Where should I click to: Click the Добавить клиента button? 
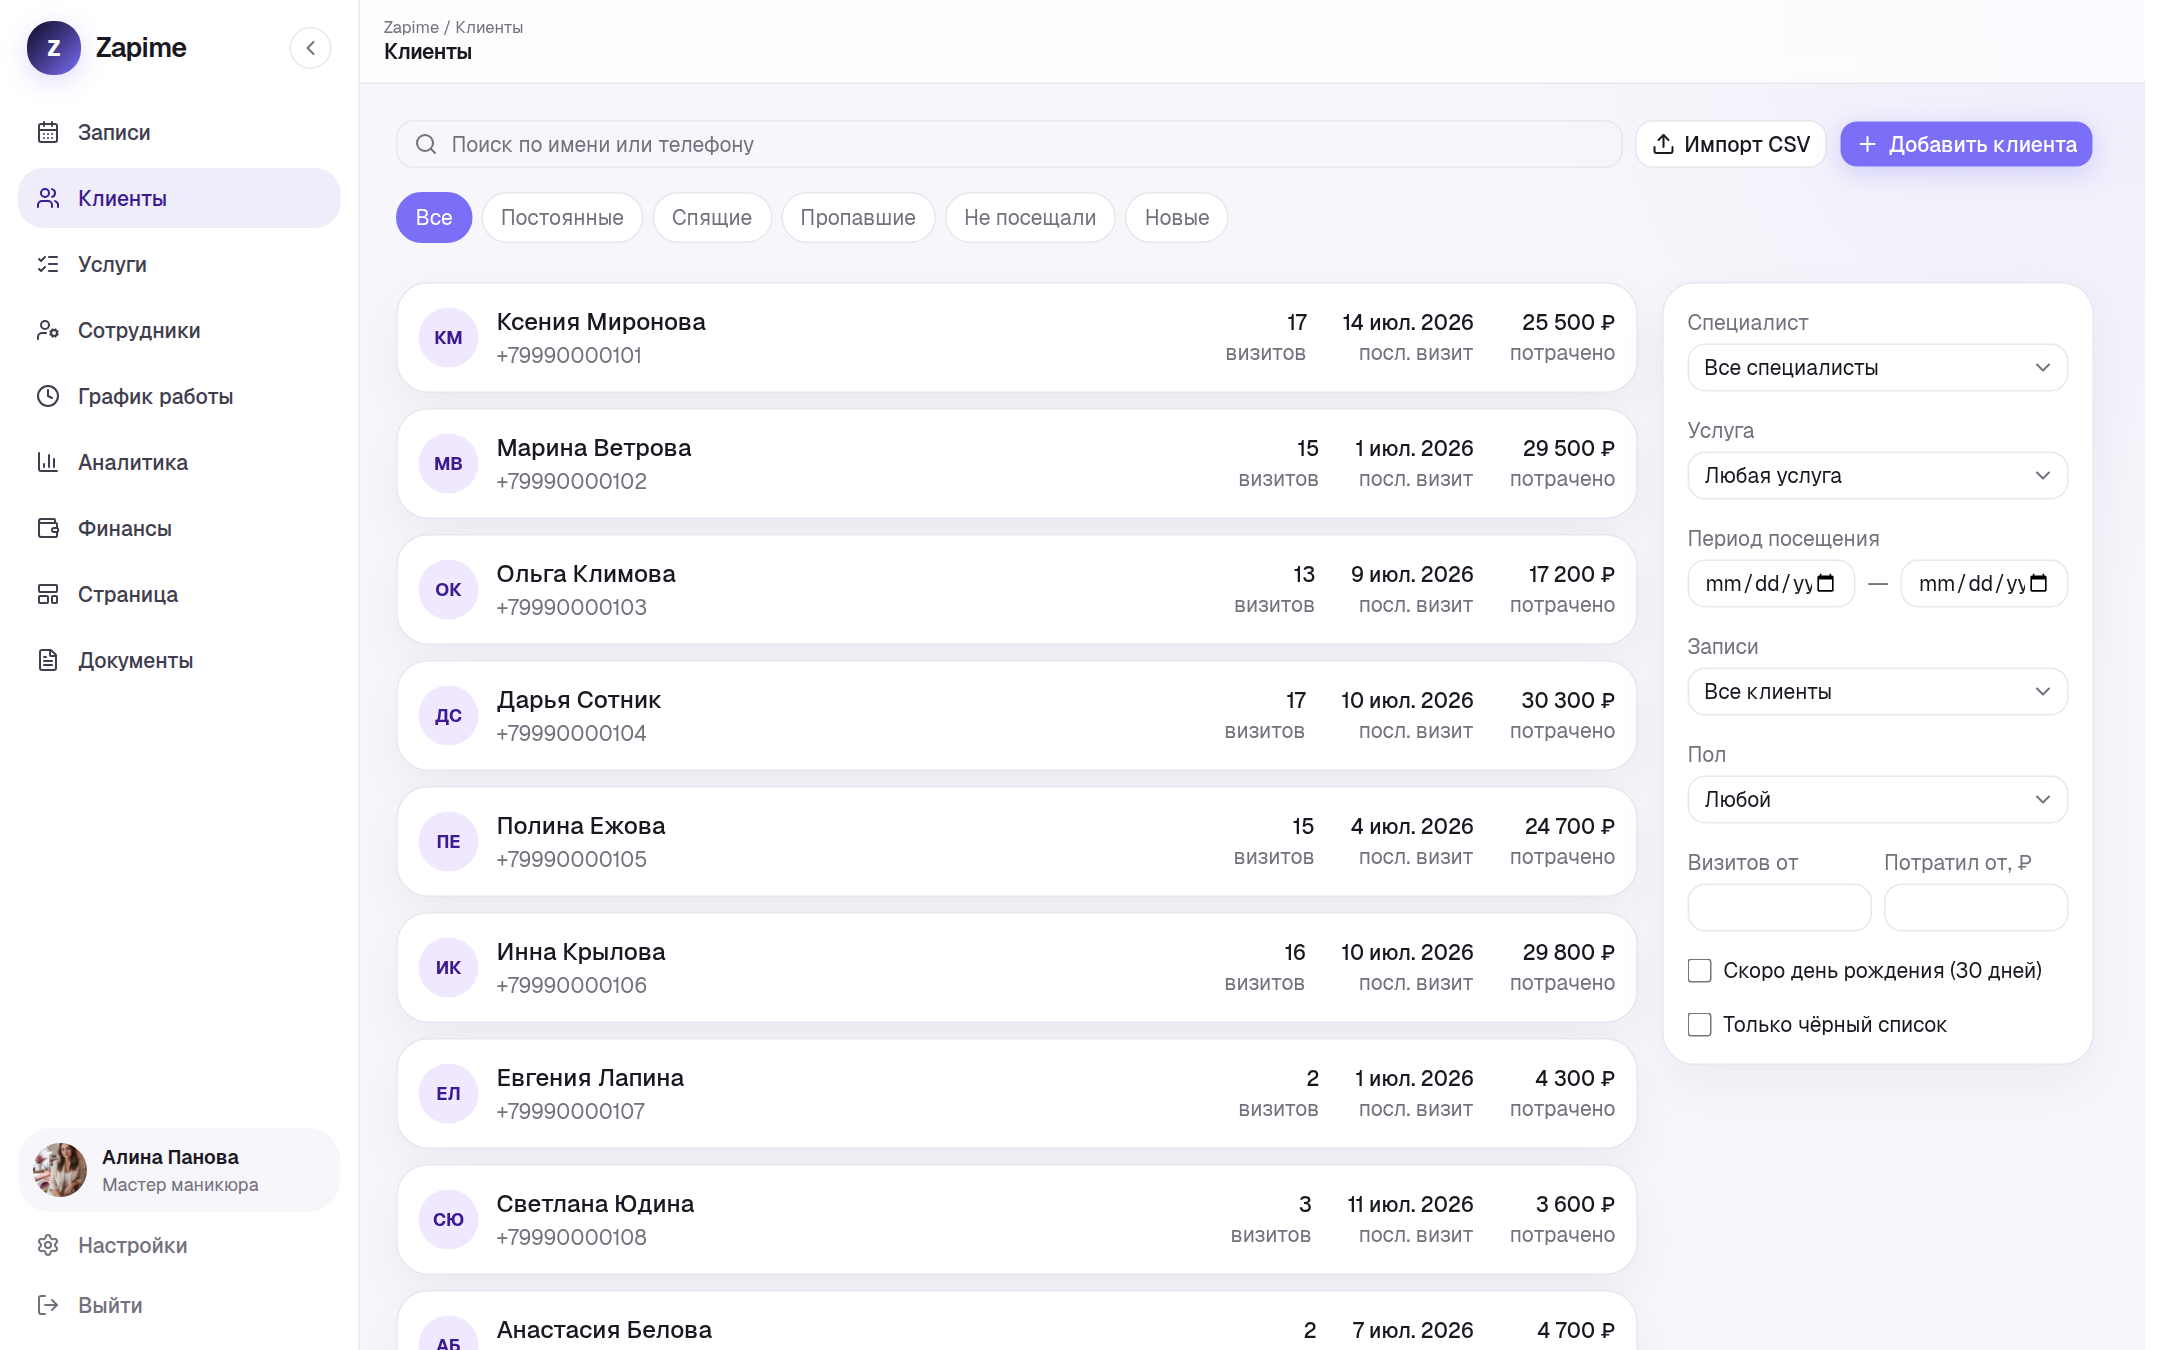(1966, 144)
